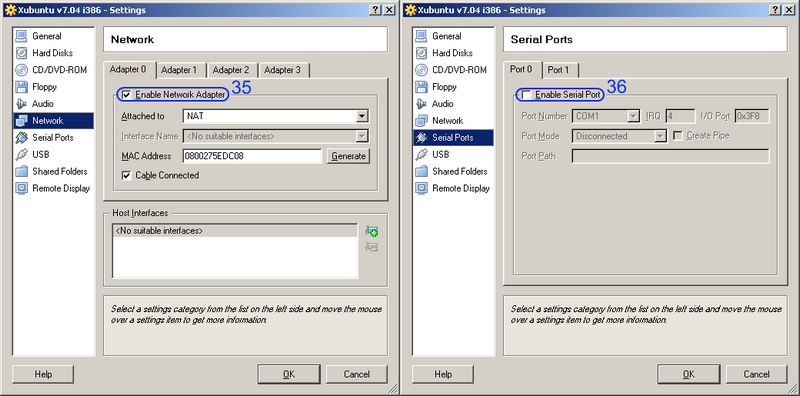This screenshot has height=396, width=800.
Task: Click the Shared Folders icon in the Serial Ports window
Action: pyautogui.click(x=421, y=171)
